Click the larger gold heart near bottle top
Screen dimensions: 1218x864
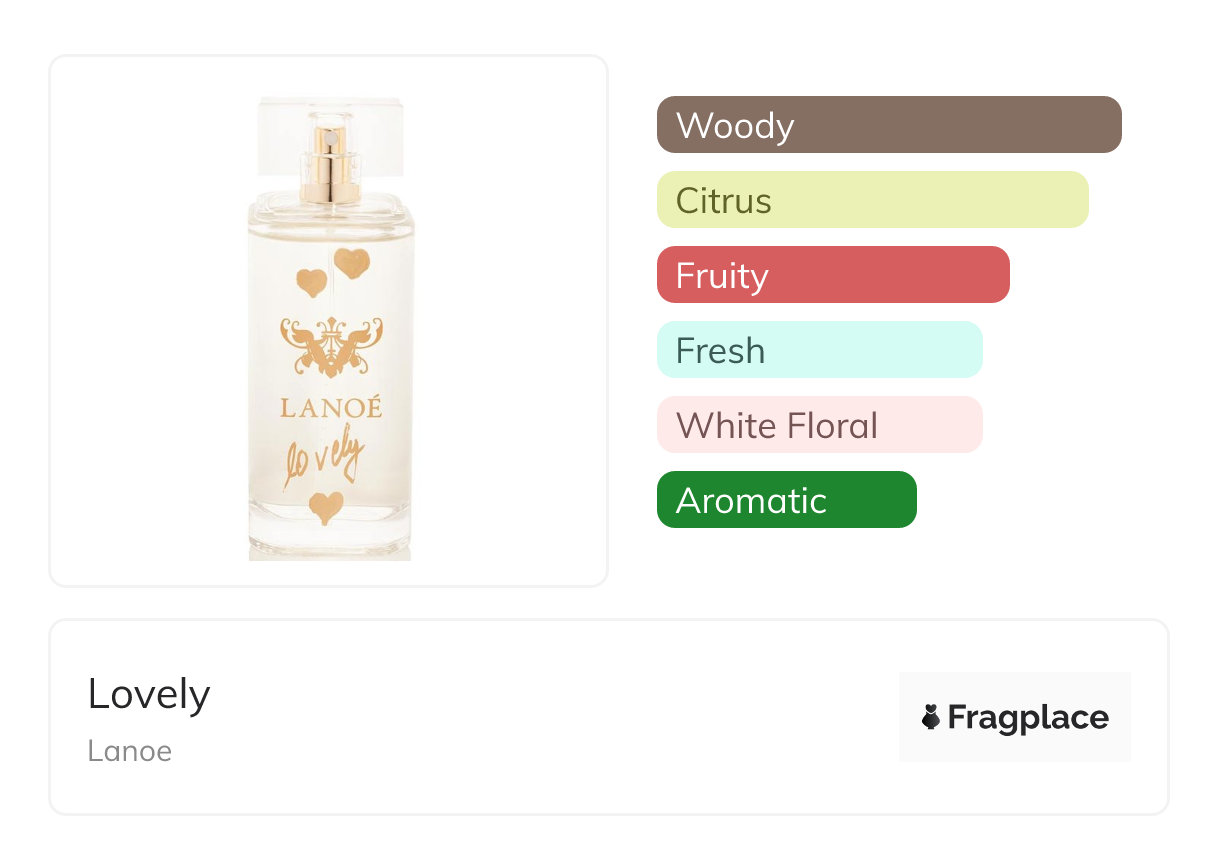point(352,264)
